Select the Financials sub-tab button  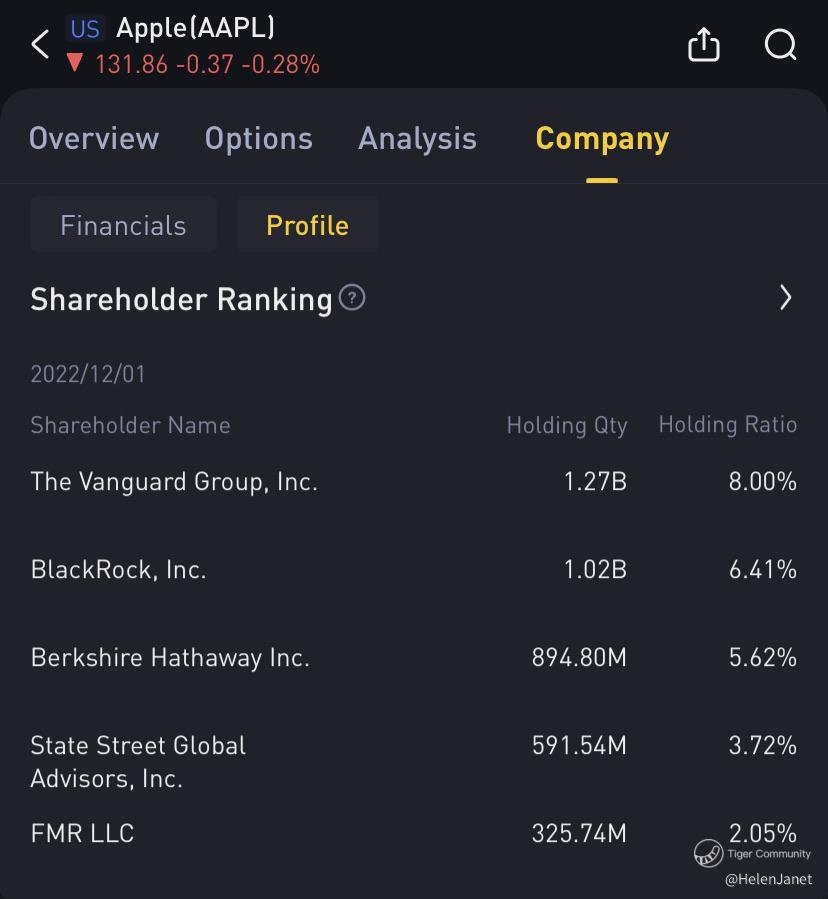coord(123,225)
